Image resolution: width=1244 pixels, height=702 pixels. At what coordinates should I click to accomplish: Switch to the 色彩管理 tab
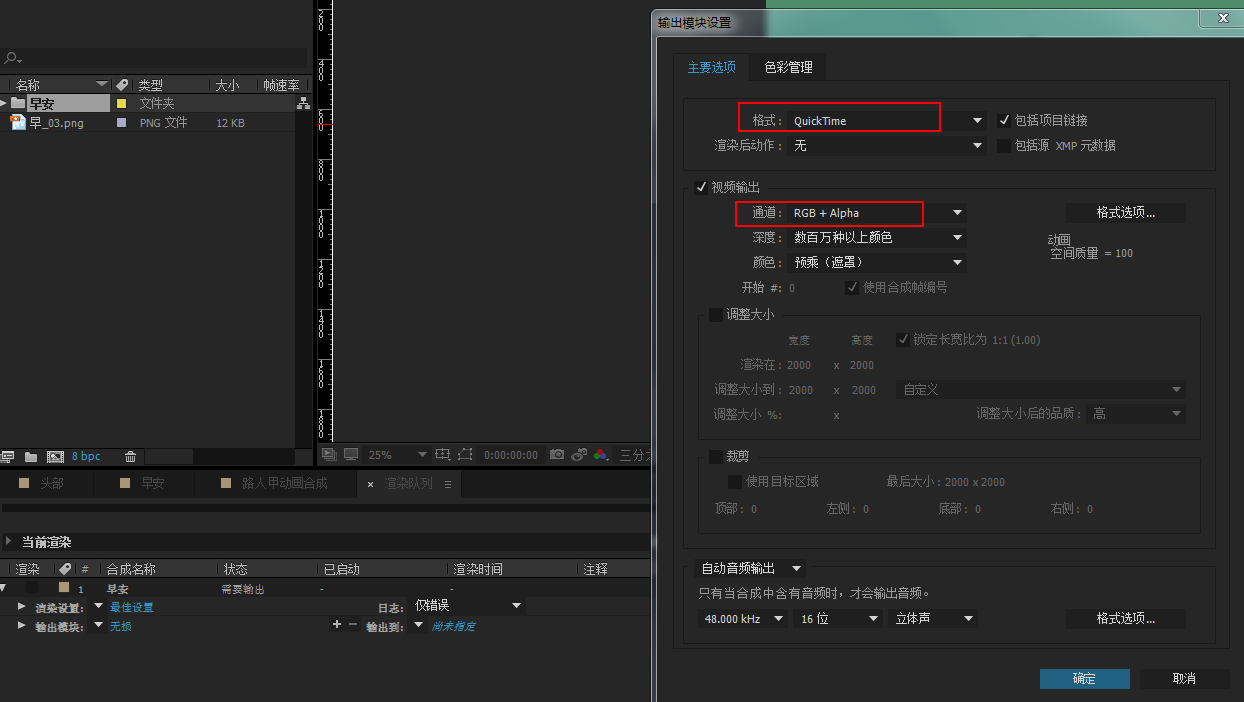[x=788, y=67]
